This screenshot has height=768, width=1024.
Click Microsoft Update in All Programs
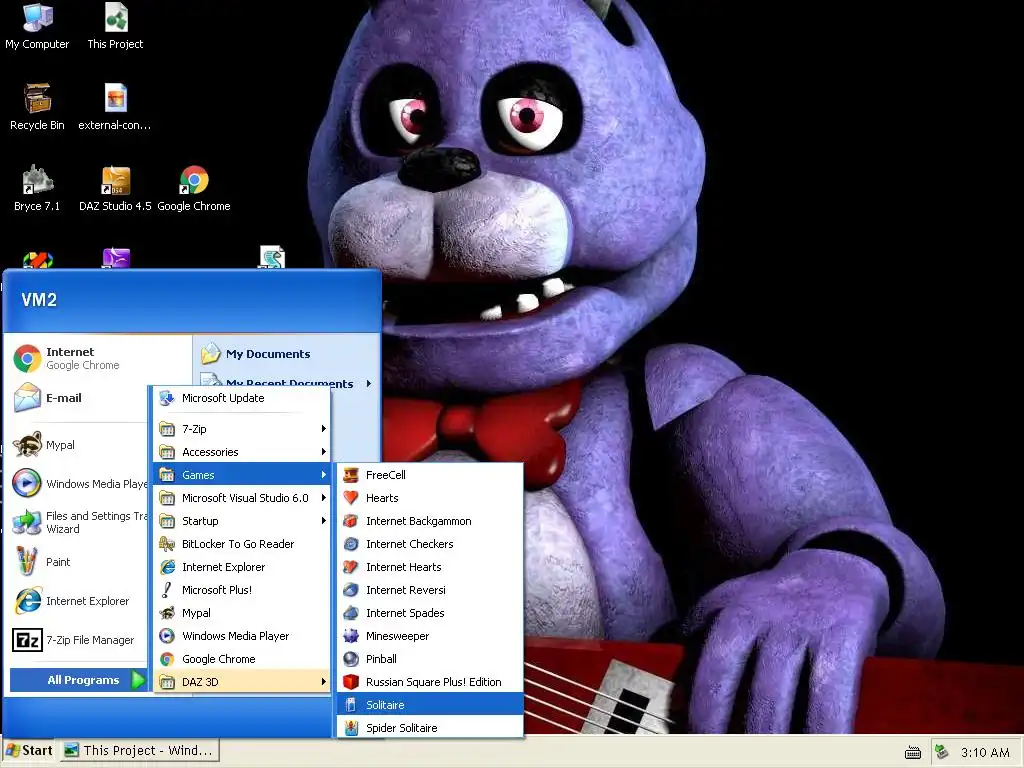pos(242,398)
